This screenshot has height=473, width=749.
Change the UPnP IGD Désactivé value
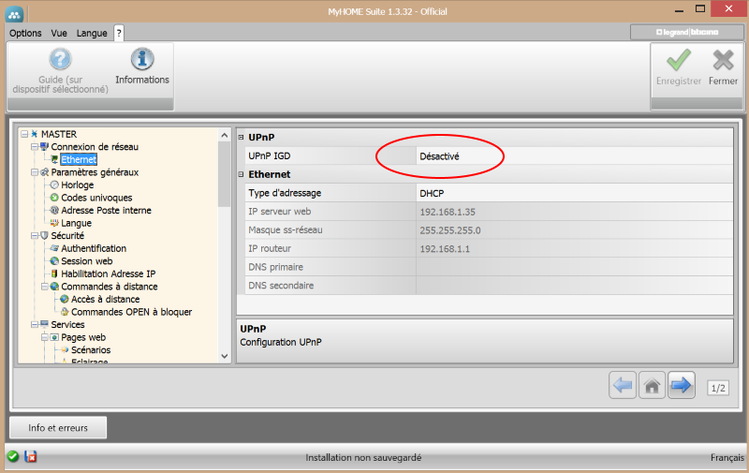pos(575,156)
